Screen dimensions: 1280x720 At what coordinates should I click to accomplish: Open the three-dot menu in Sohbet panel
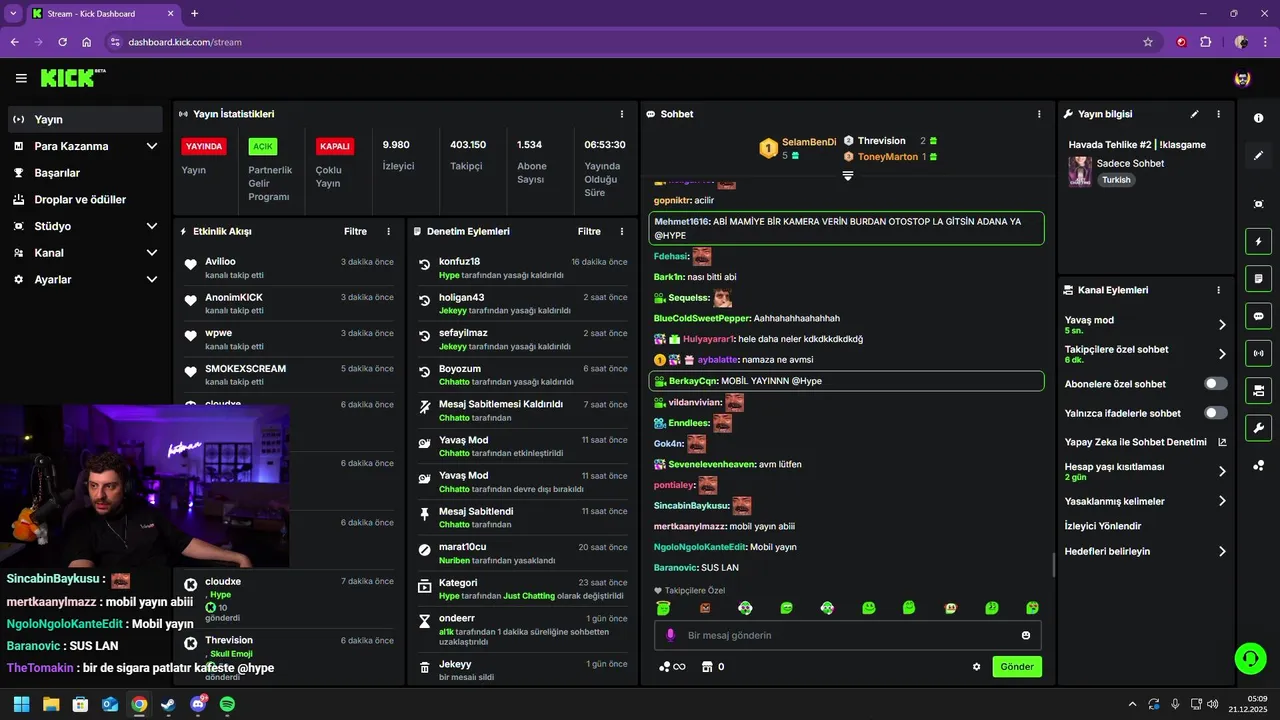1039,114
